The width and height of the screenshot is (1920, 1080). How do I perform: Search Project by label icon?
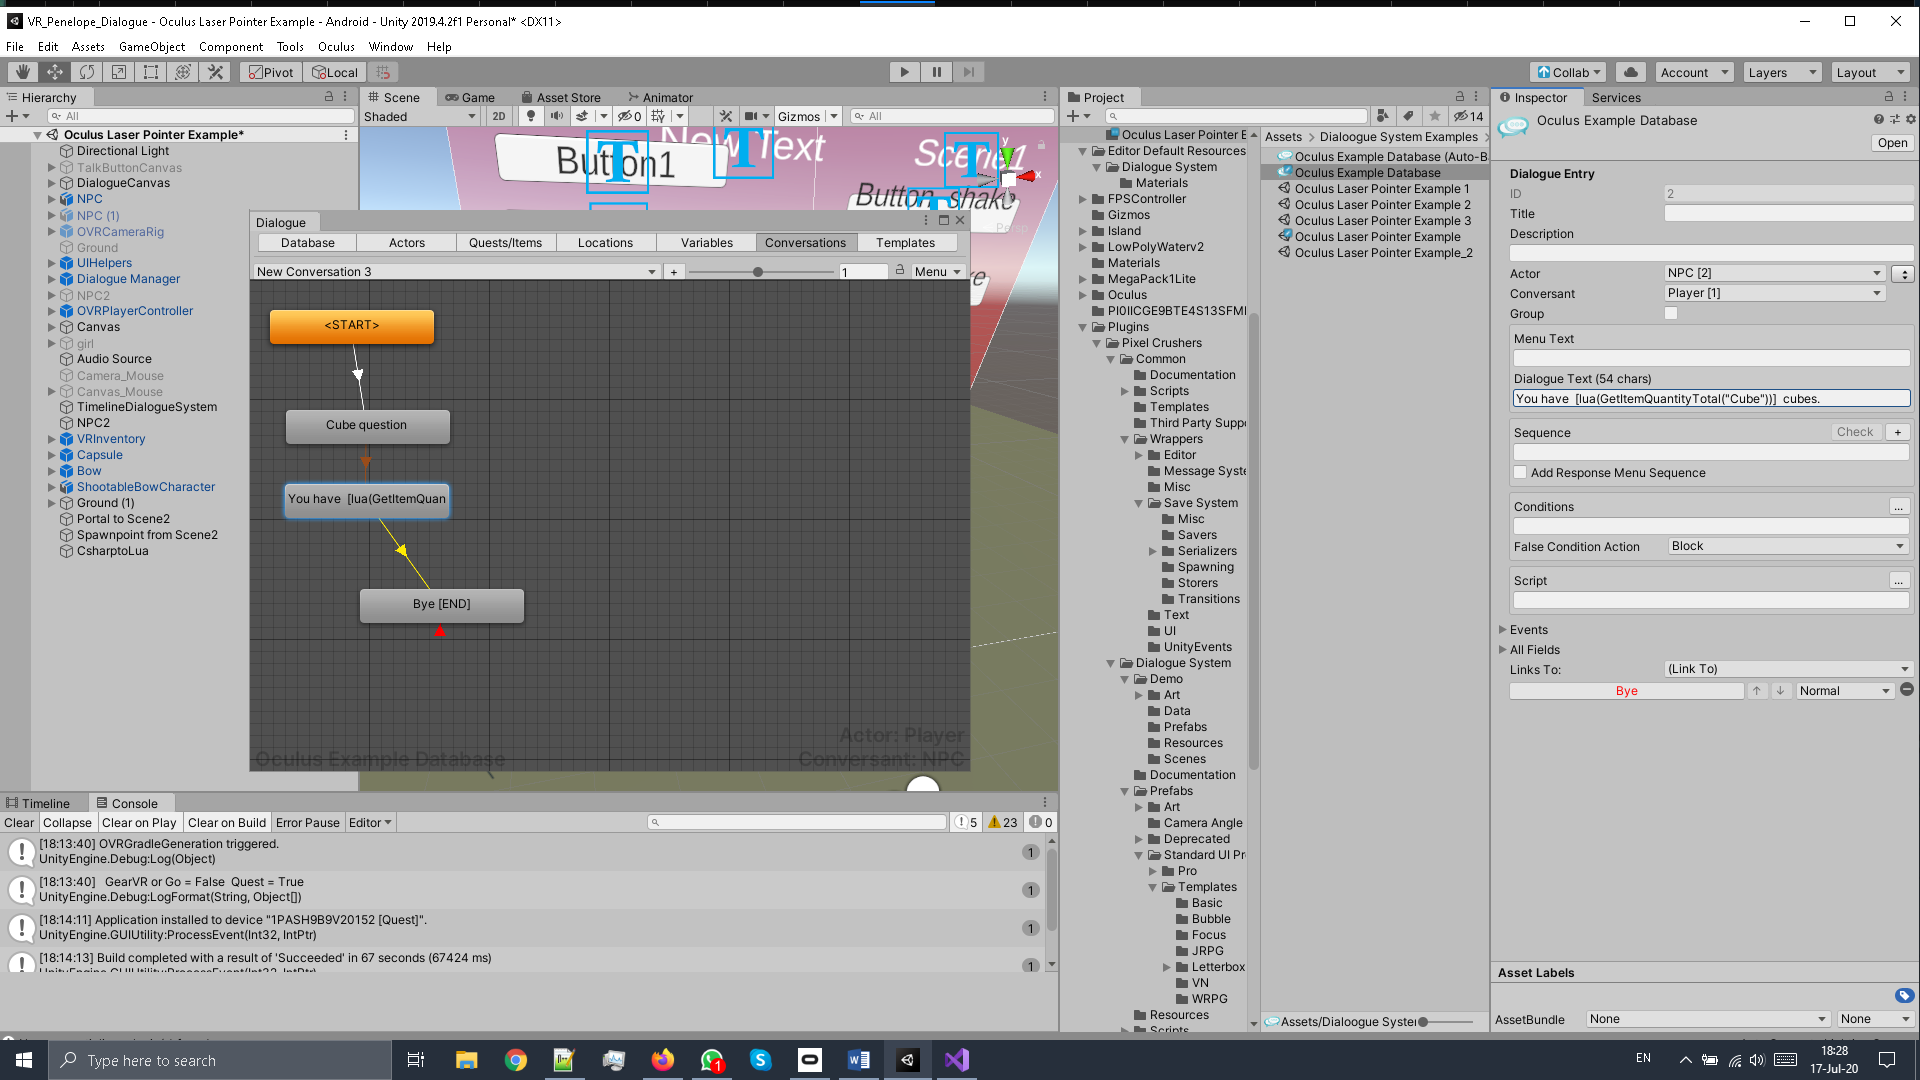click(1408, 116)
